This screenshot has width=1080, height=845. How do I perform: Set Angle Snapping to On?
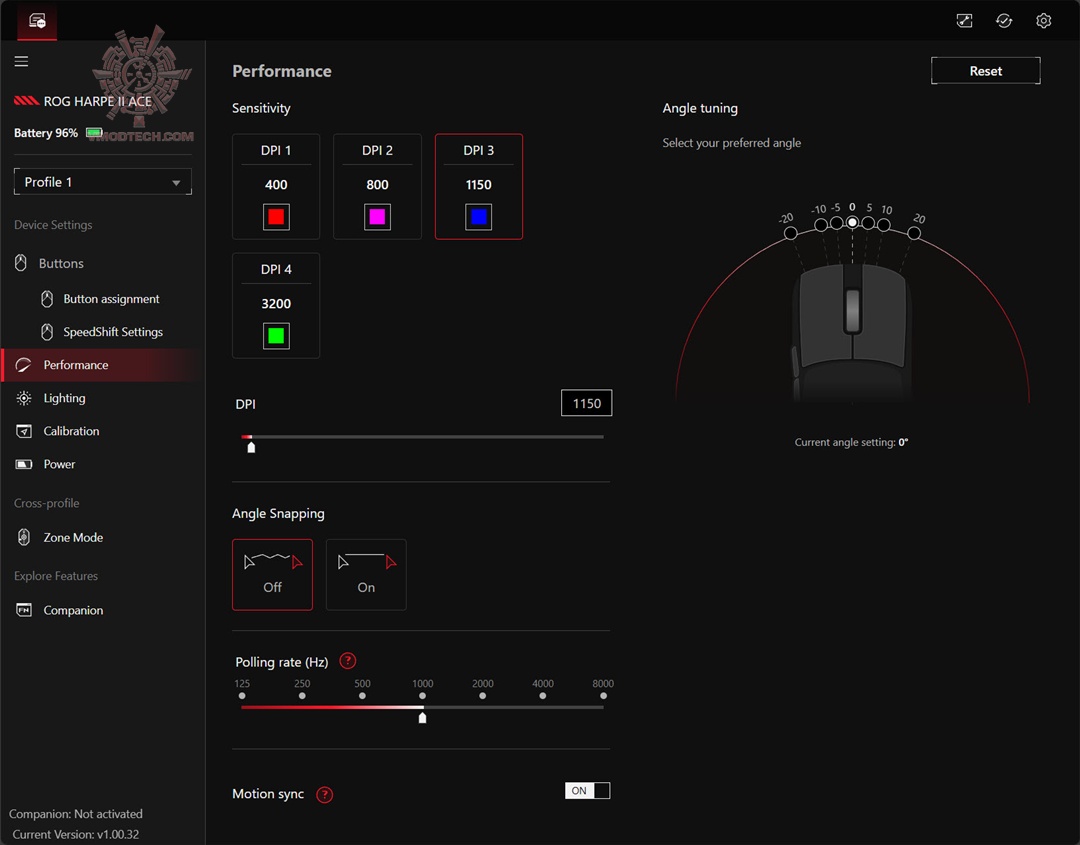366,574
